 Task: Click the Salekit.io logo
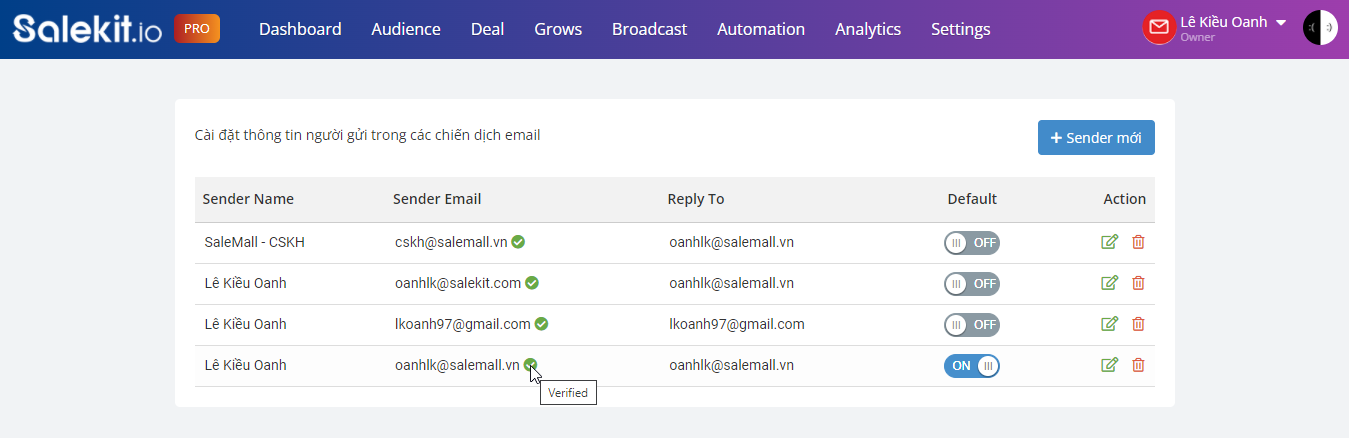click(x=88, y=29)
